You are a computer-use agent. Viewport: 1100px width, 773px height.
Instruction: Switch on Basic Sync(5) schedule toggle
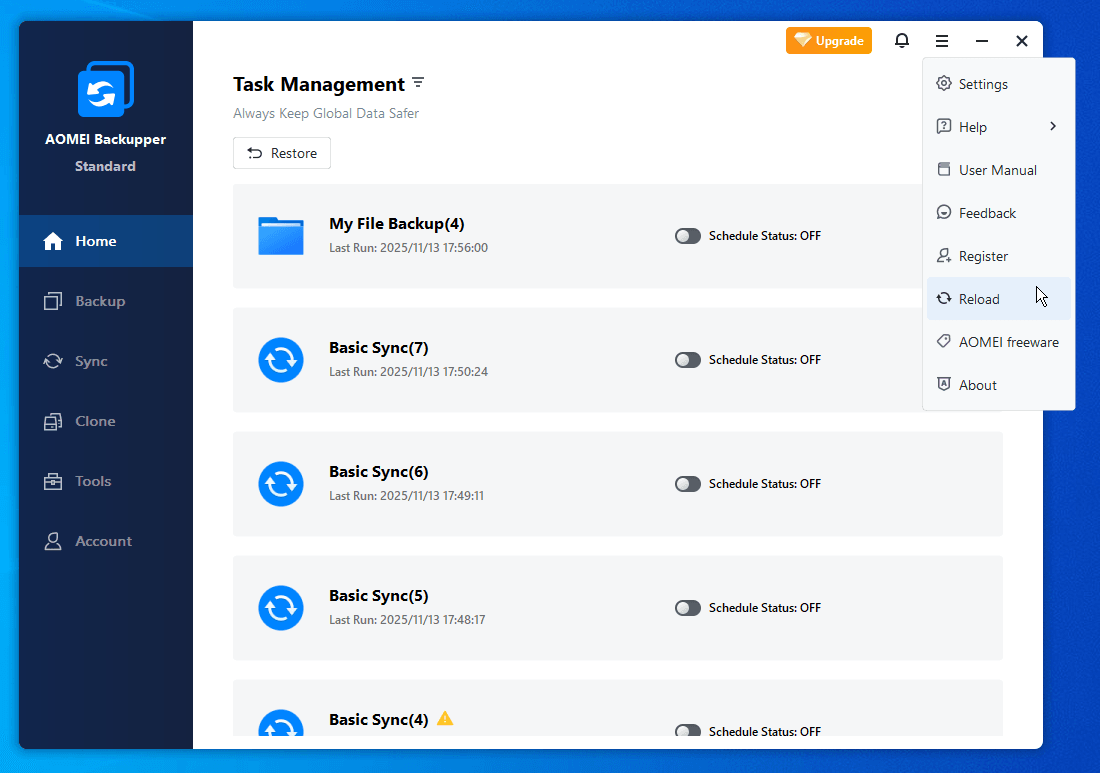(688, 608)
